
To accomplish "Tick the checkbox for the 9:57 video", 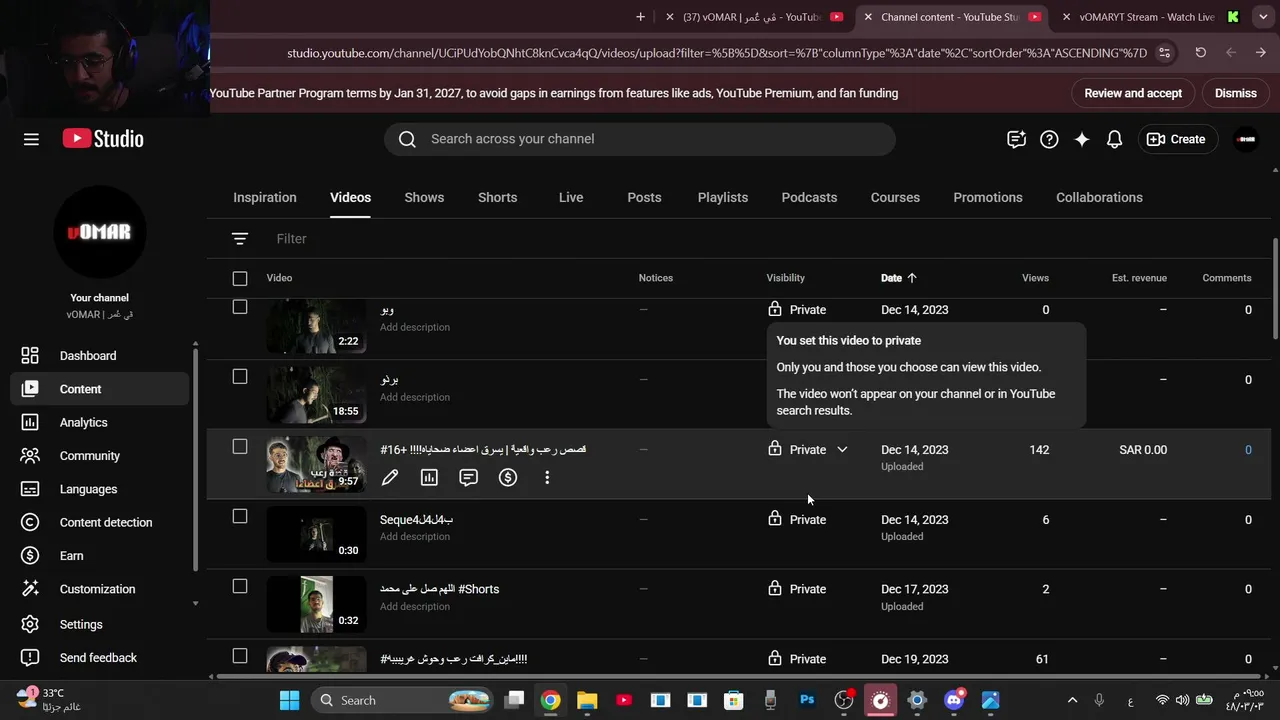I will click(240, 447).
